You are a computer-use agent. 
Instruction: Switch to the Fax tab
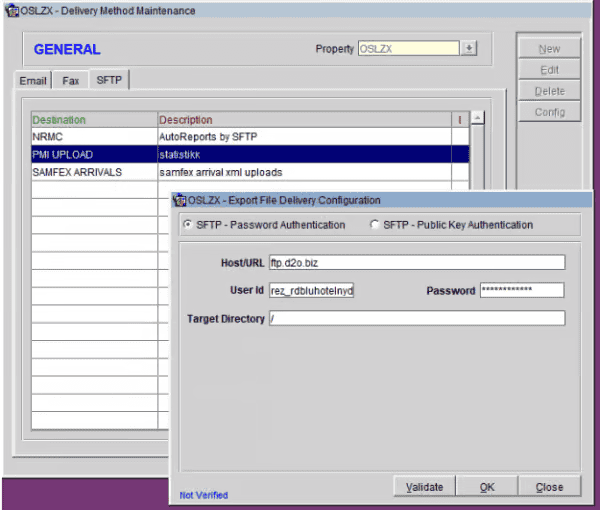pyautogui.click(x=71, y=81)
